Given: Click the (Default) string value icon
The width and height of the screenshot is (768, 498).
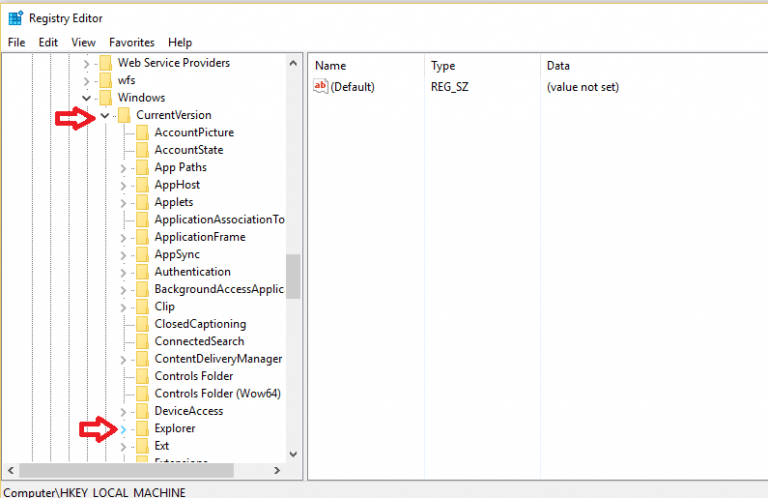Looking at the screenshot, I should [321, 87].
